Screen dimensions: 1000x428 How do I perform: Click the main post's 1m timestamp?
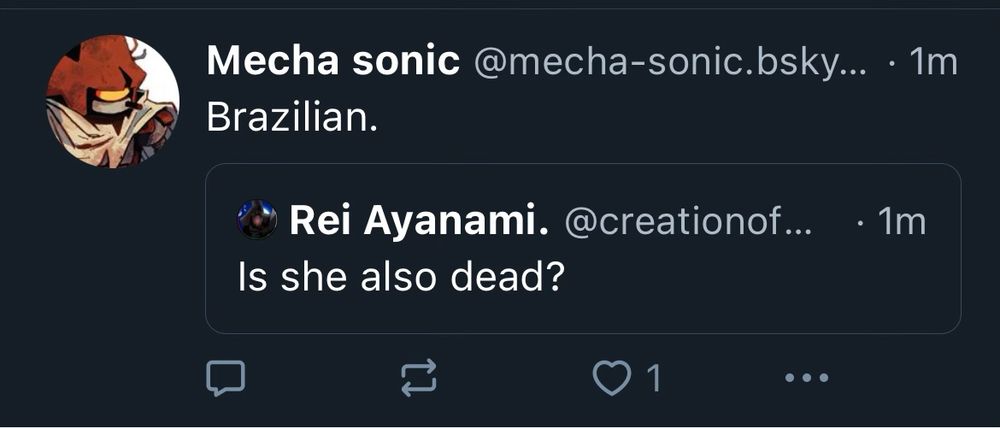pyautogui.click(x=933, y=63)
